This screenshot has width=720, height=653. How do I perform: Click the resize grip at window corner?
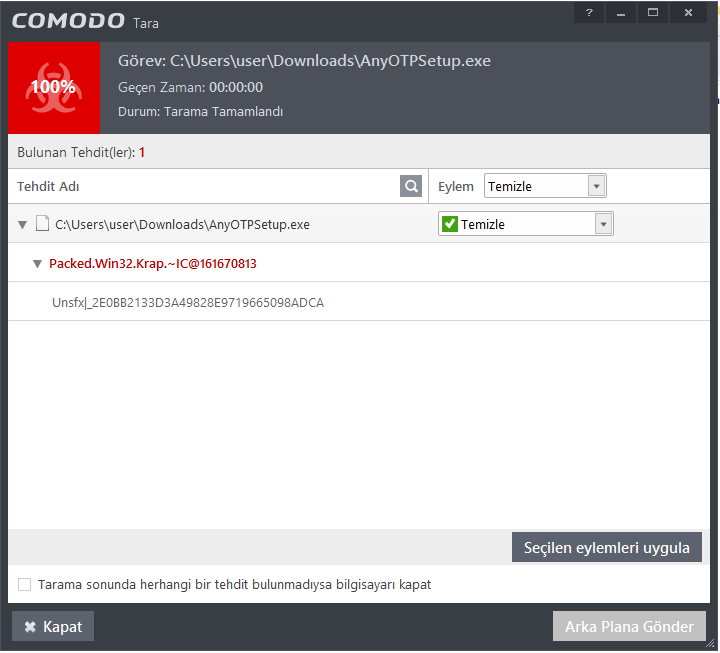pyautogui.click(x=710, y=643)
